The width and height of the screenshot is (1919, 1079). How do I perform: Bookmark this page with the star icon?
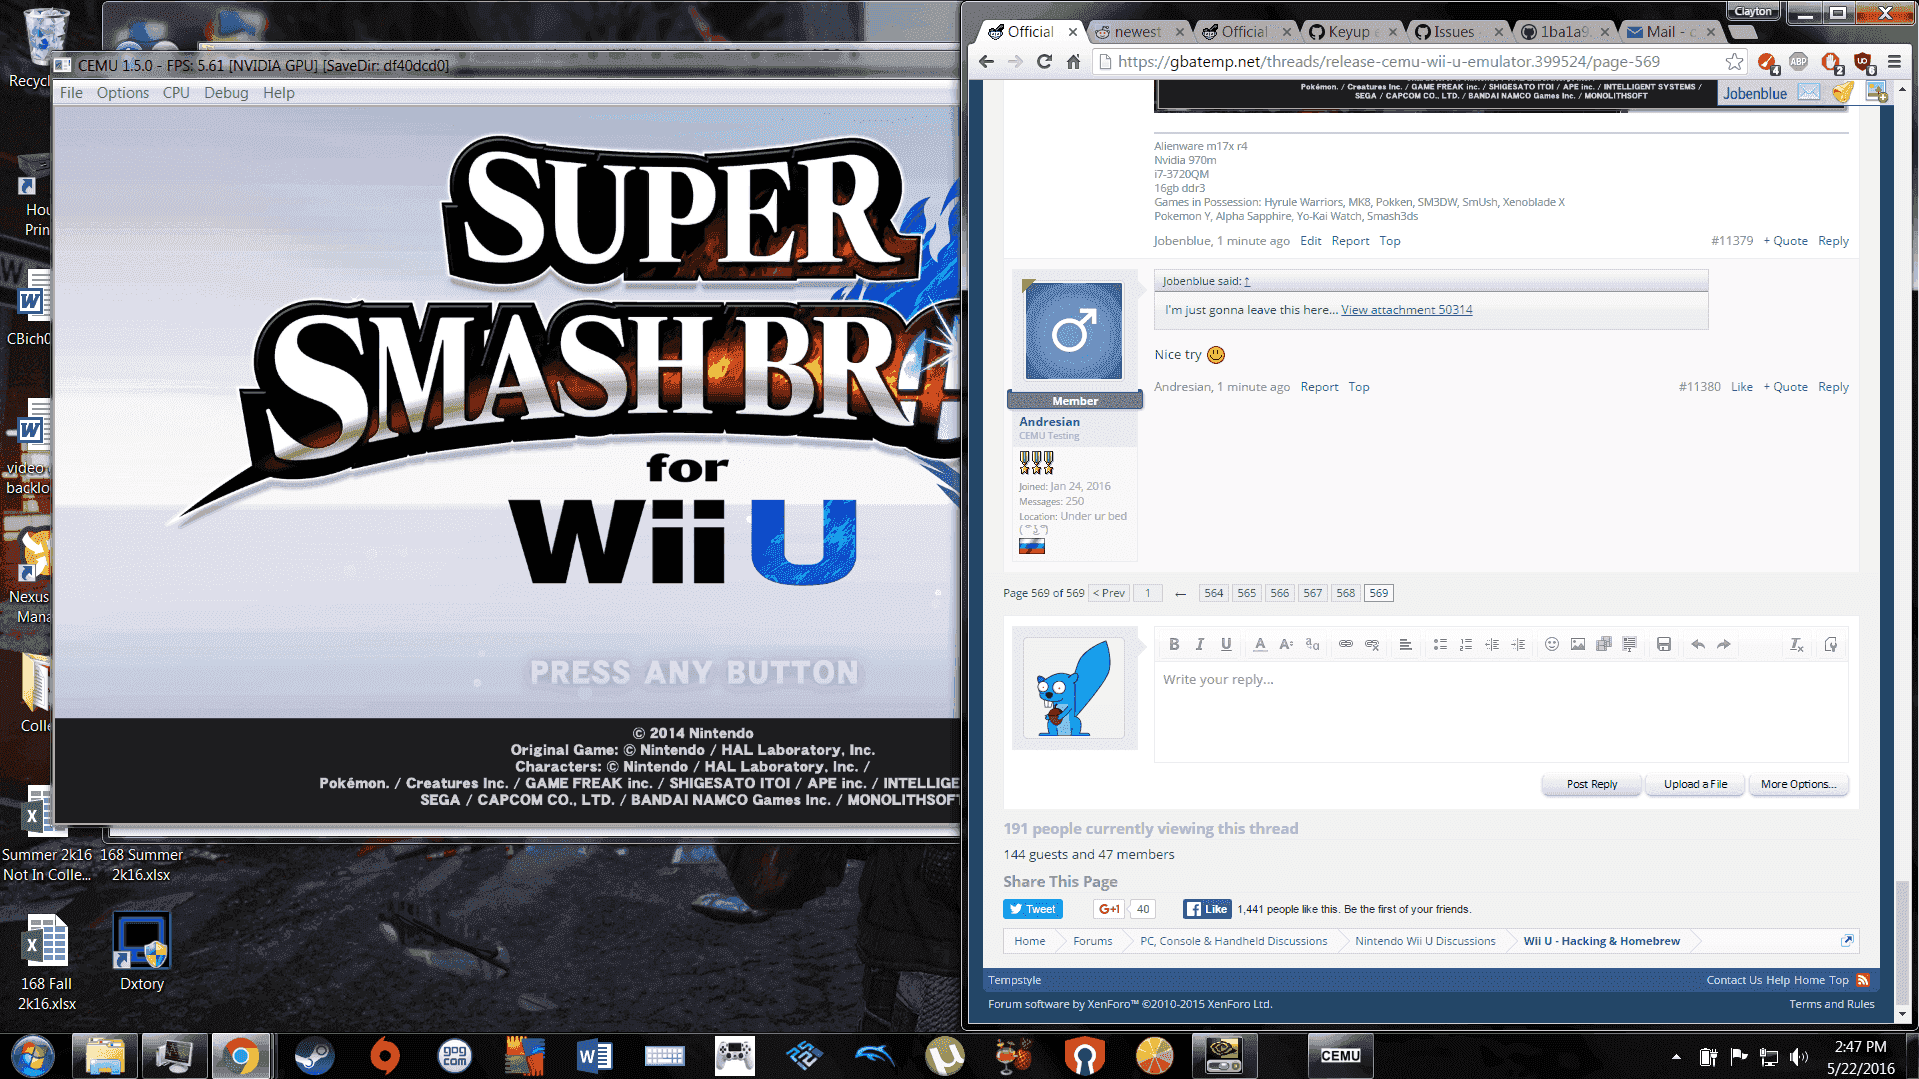coord(1734,62)
